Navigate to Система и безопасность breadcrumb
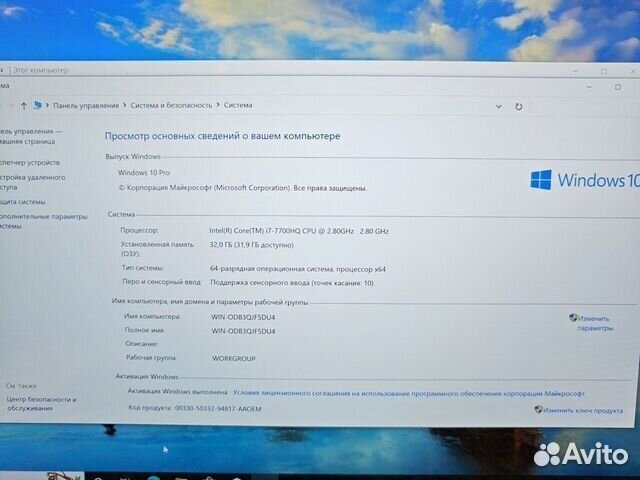The image size is (640, 480). (171, 105)
